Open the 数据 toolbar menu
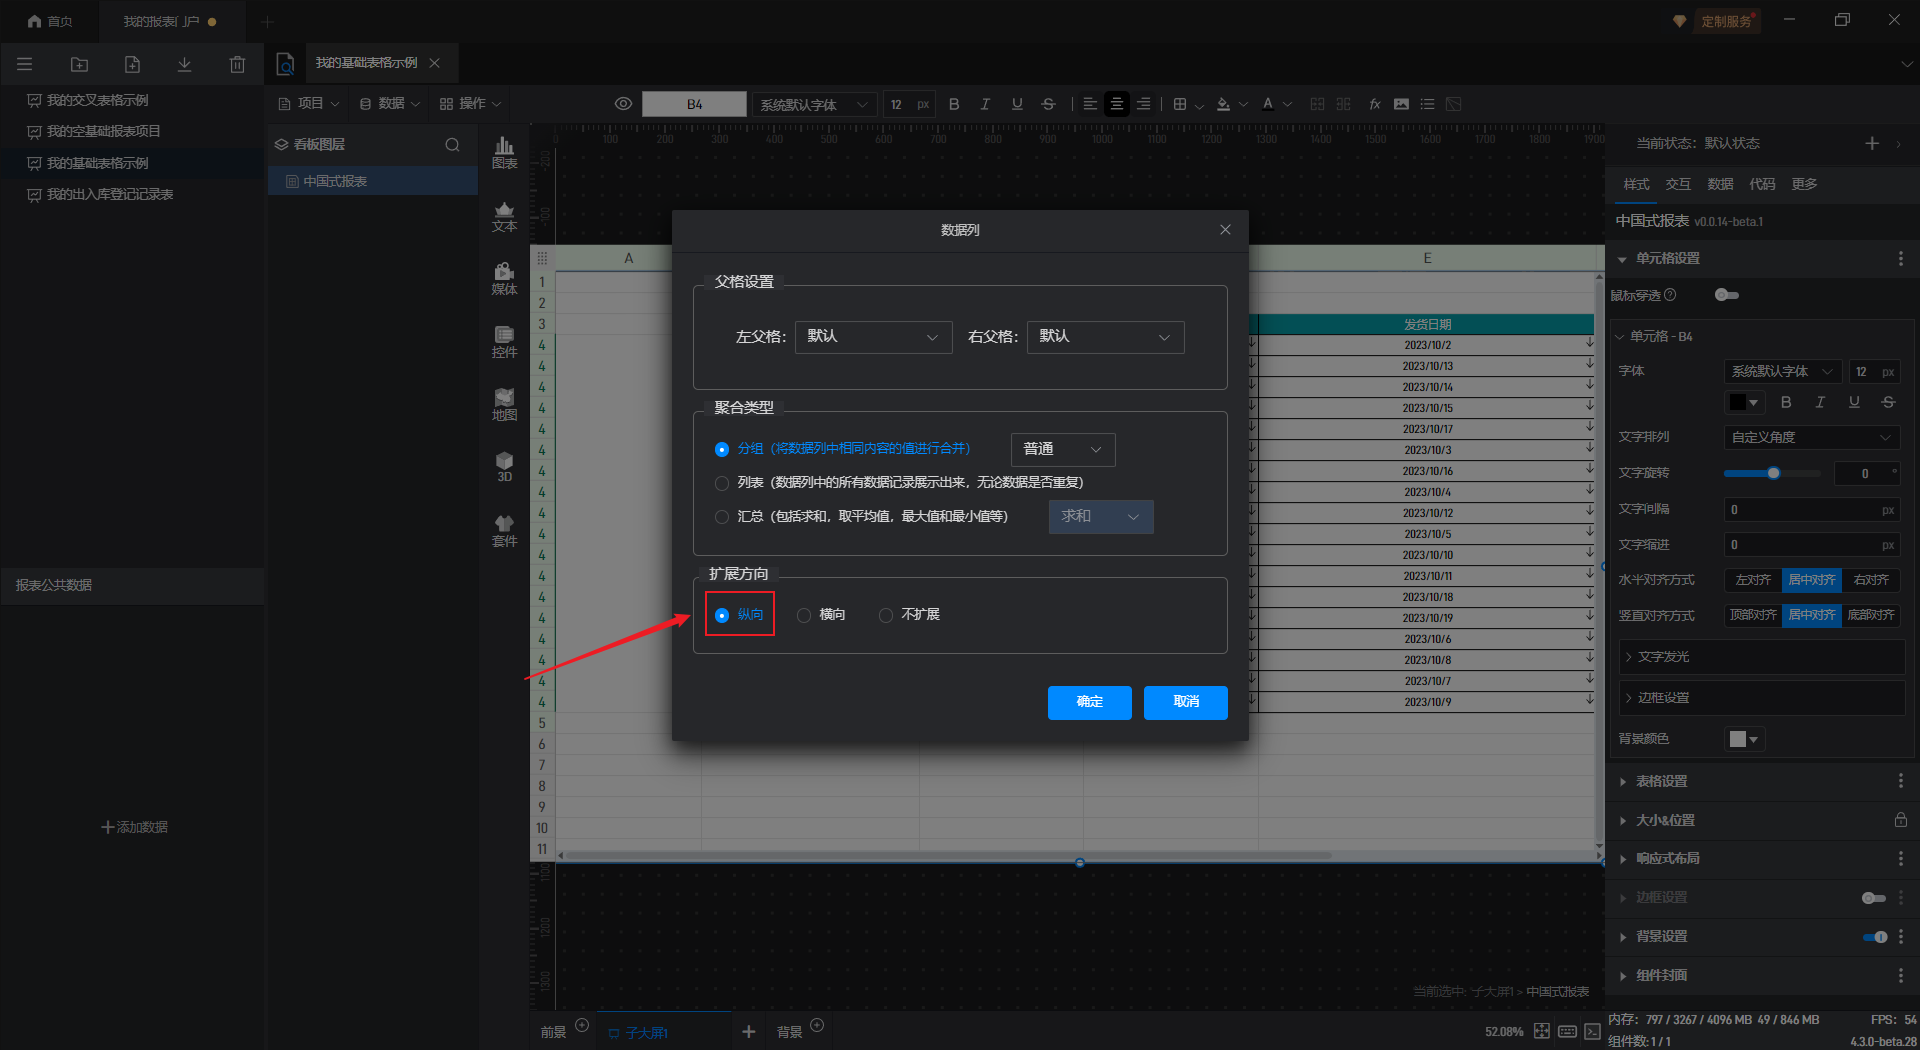The image size is (1920, 1050). click(x=390, y=104)
